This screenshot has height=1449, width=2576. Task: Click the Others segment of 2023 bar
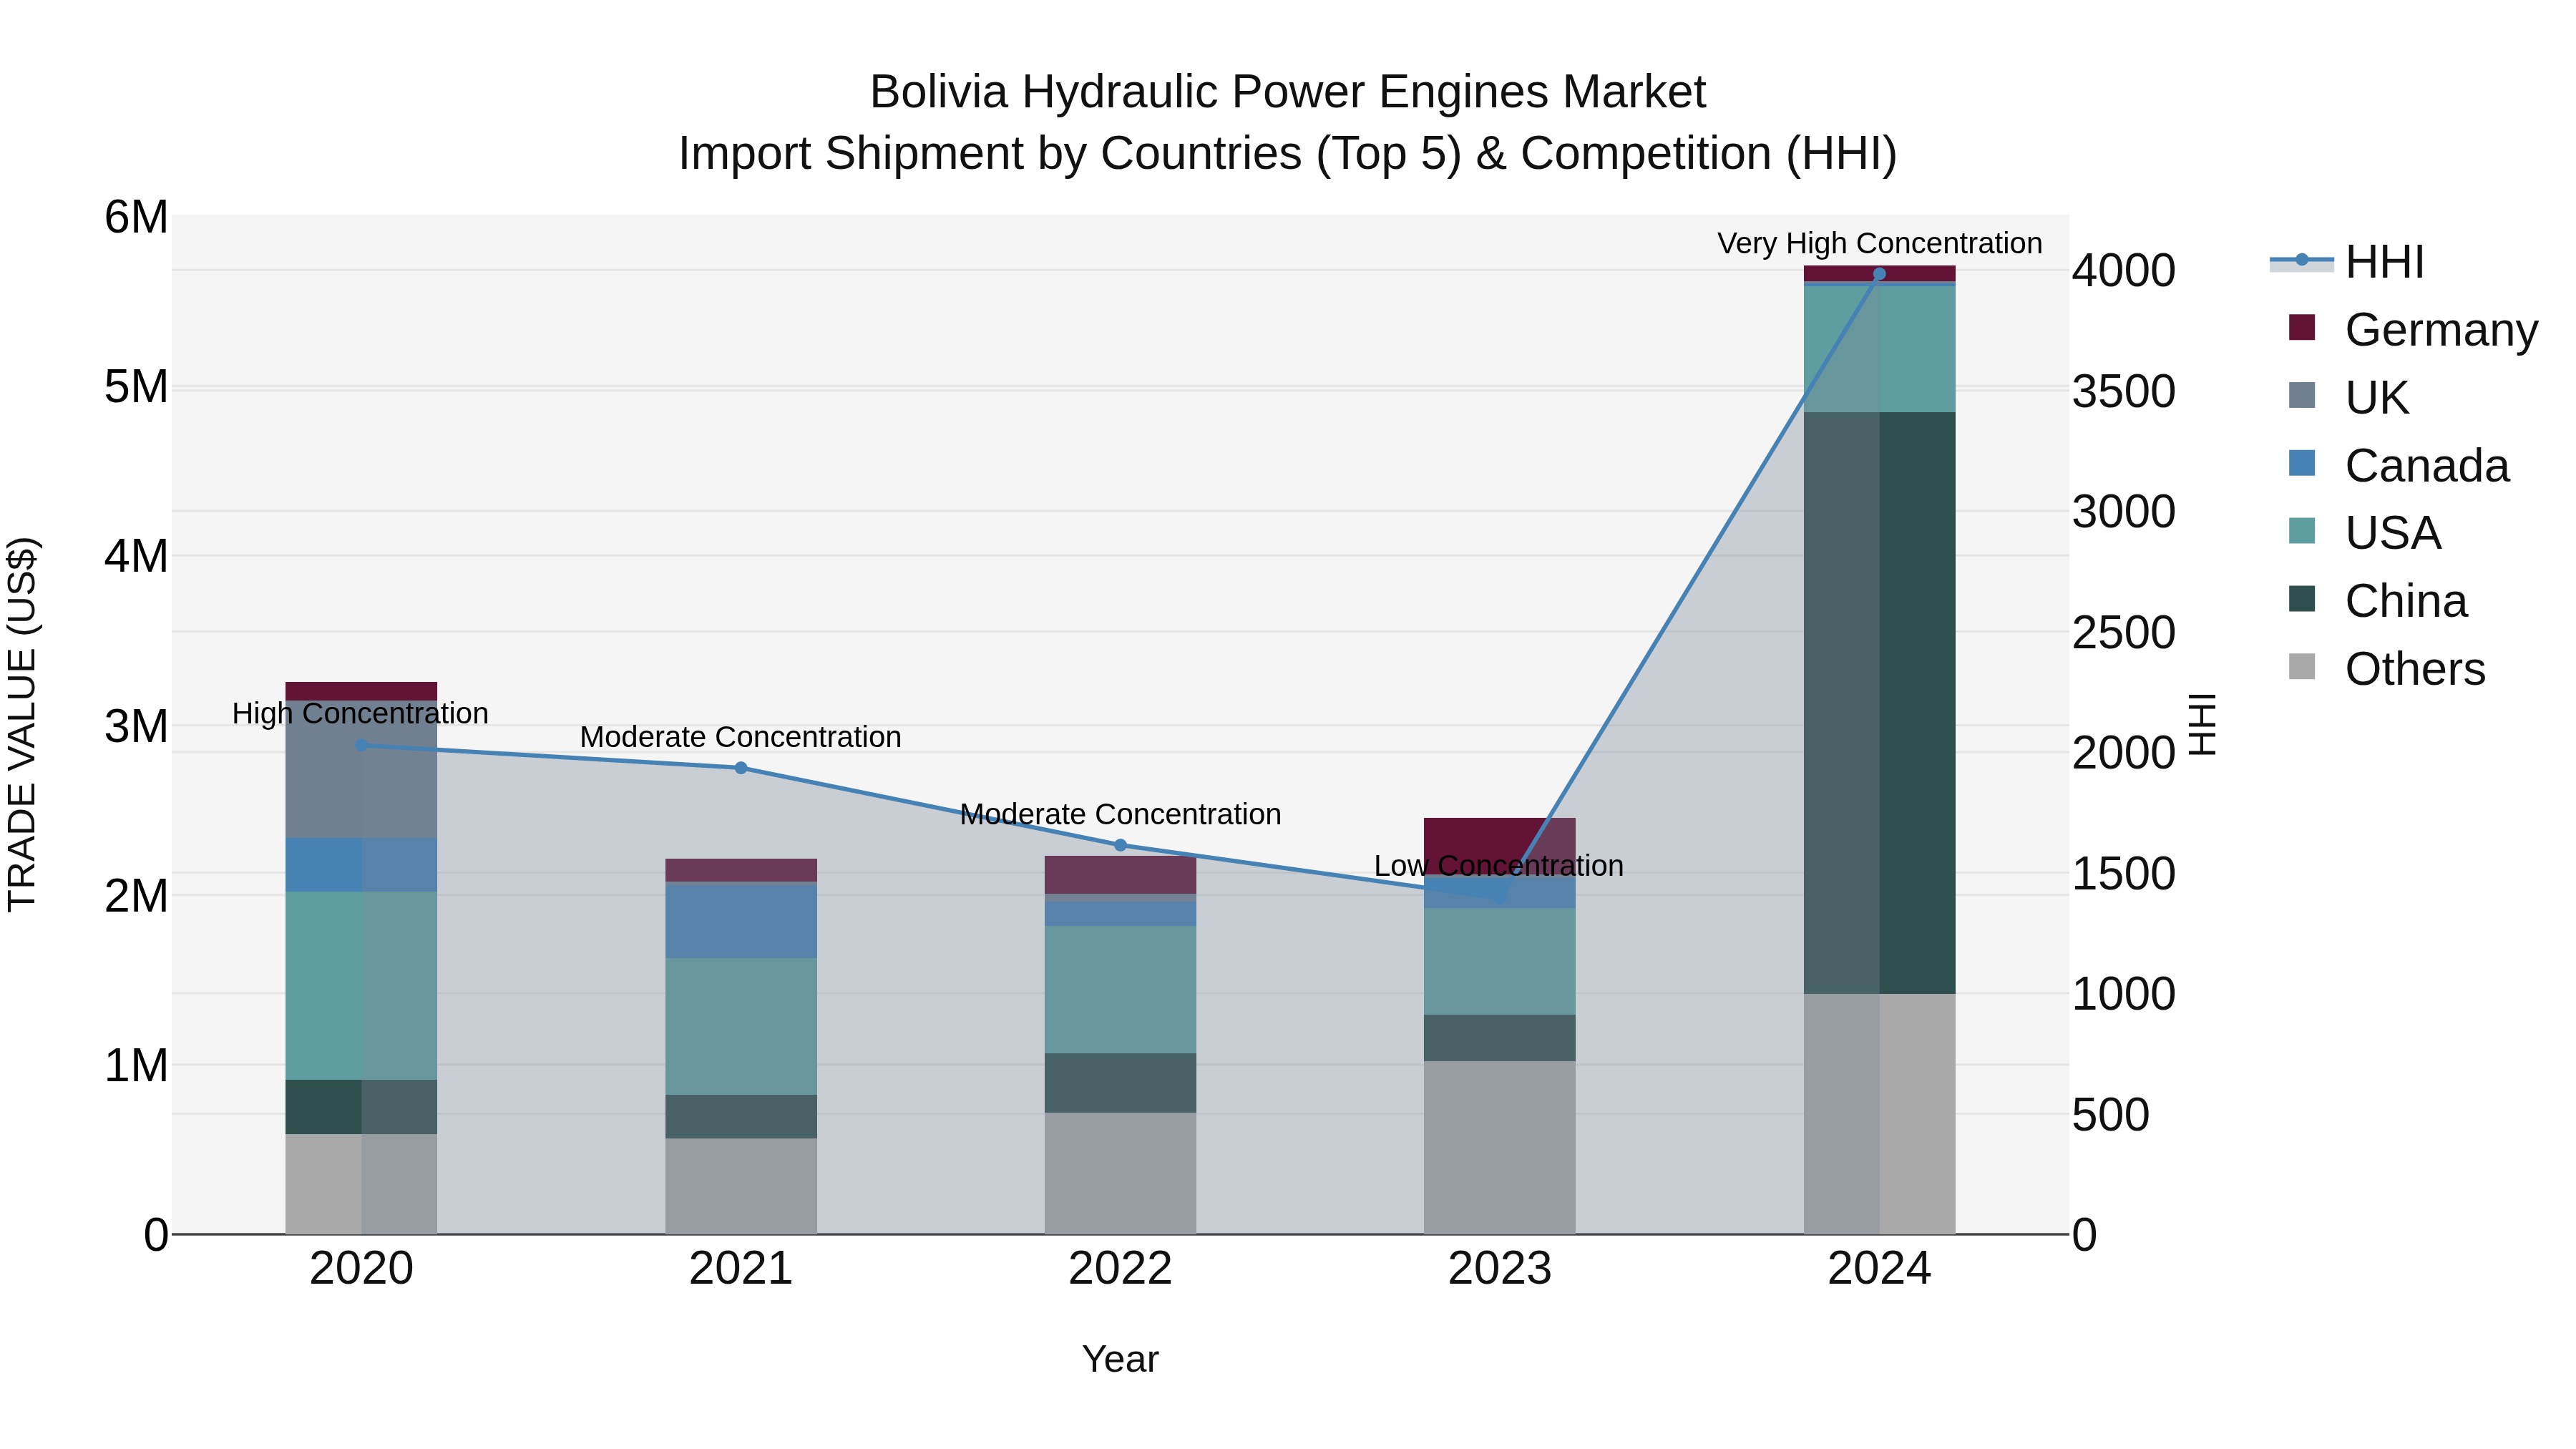point(1499,1147)
